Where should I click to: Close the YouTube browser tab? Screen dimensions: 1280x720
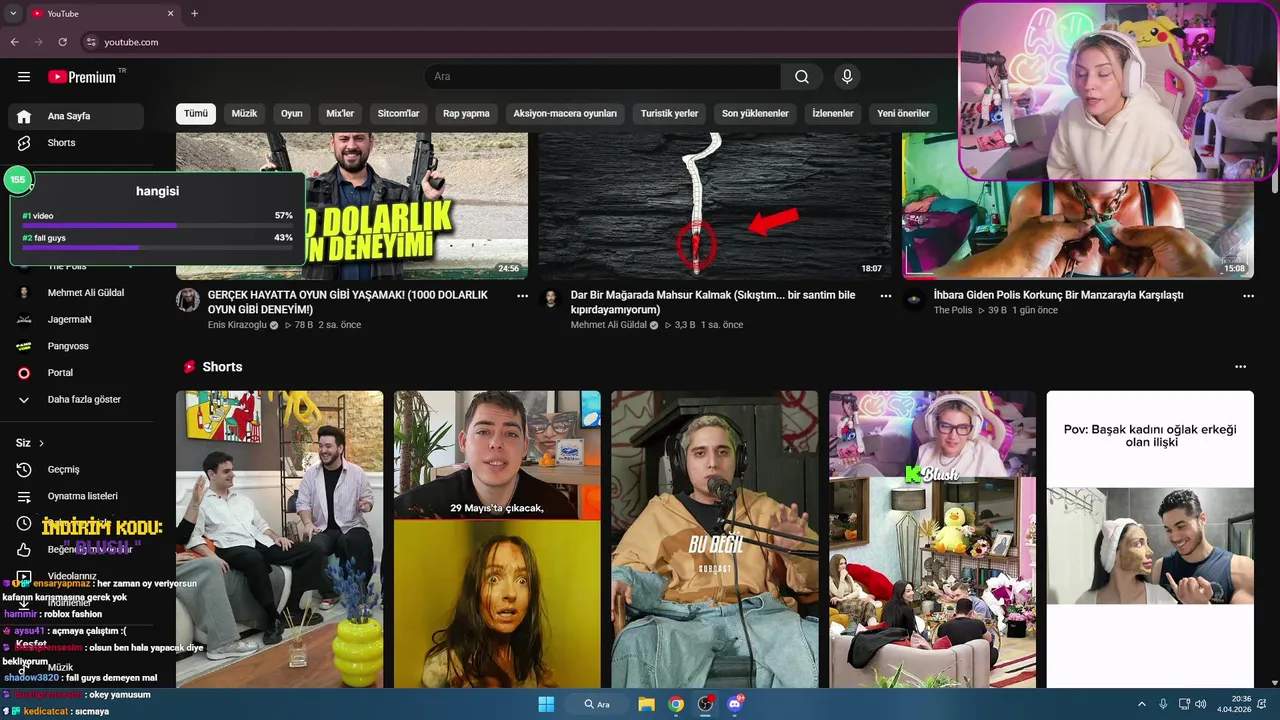point(170,14)
